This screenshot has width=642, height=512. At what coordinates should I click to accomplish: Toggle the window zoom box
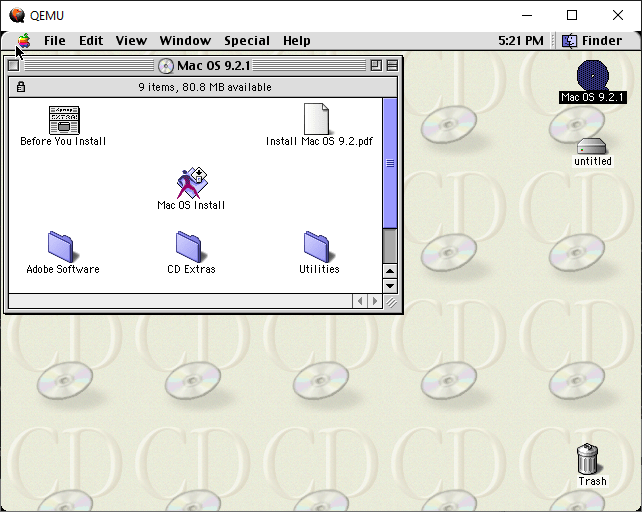point(376,66)
